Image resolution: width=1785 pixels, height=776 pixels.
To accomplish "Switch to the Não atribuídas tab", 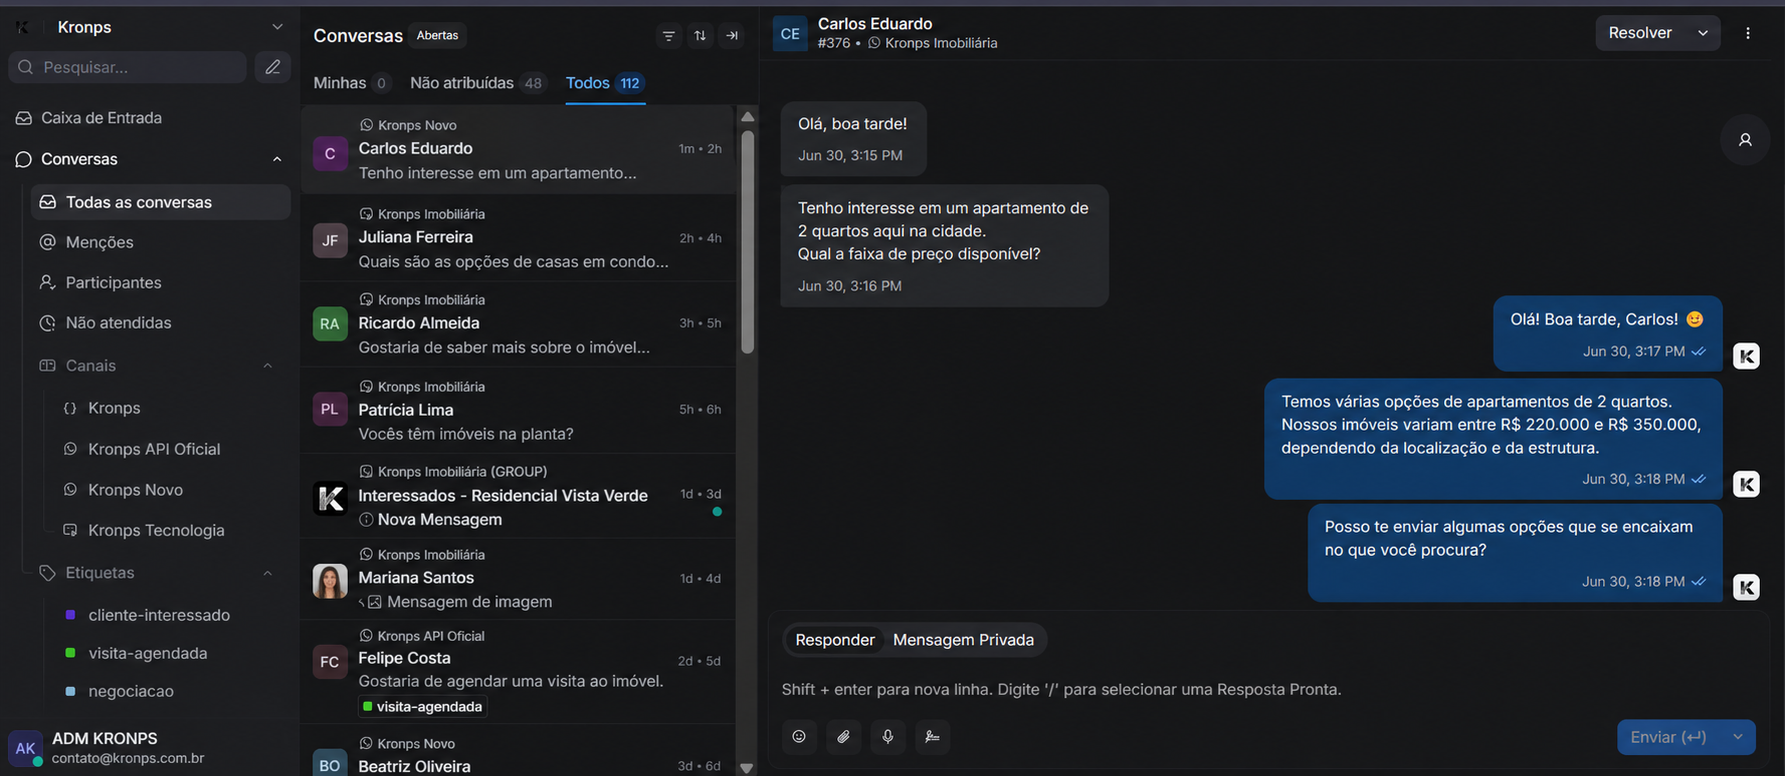I will coord(478,83).
